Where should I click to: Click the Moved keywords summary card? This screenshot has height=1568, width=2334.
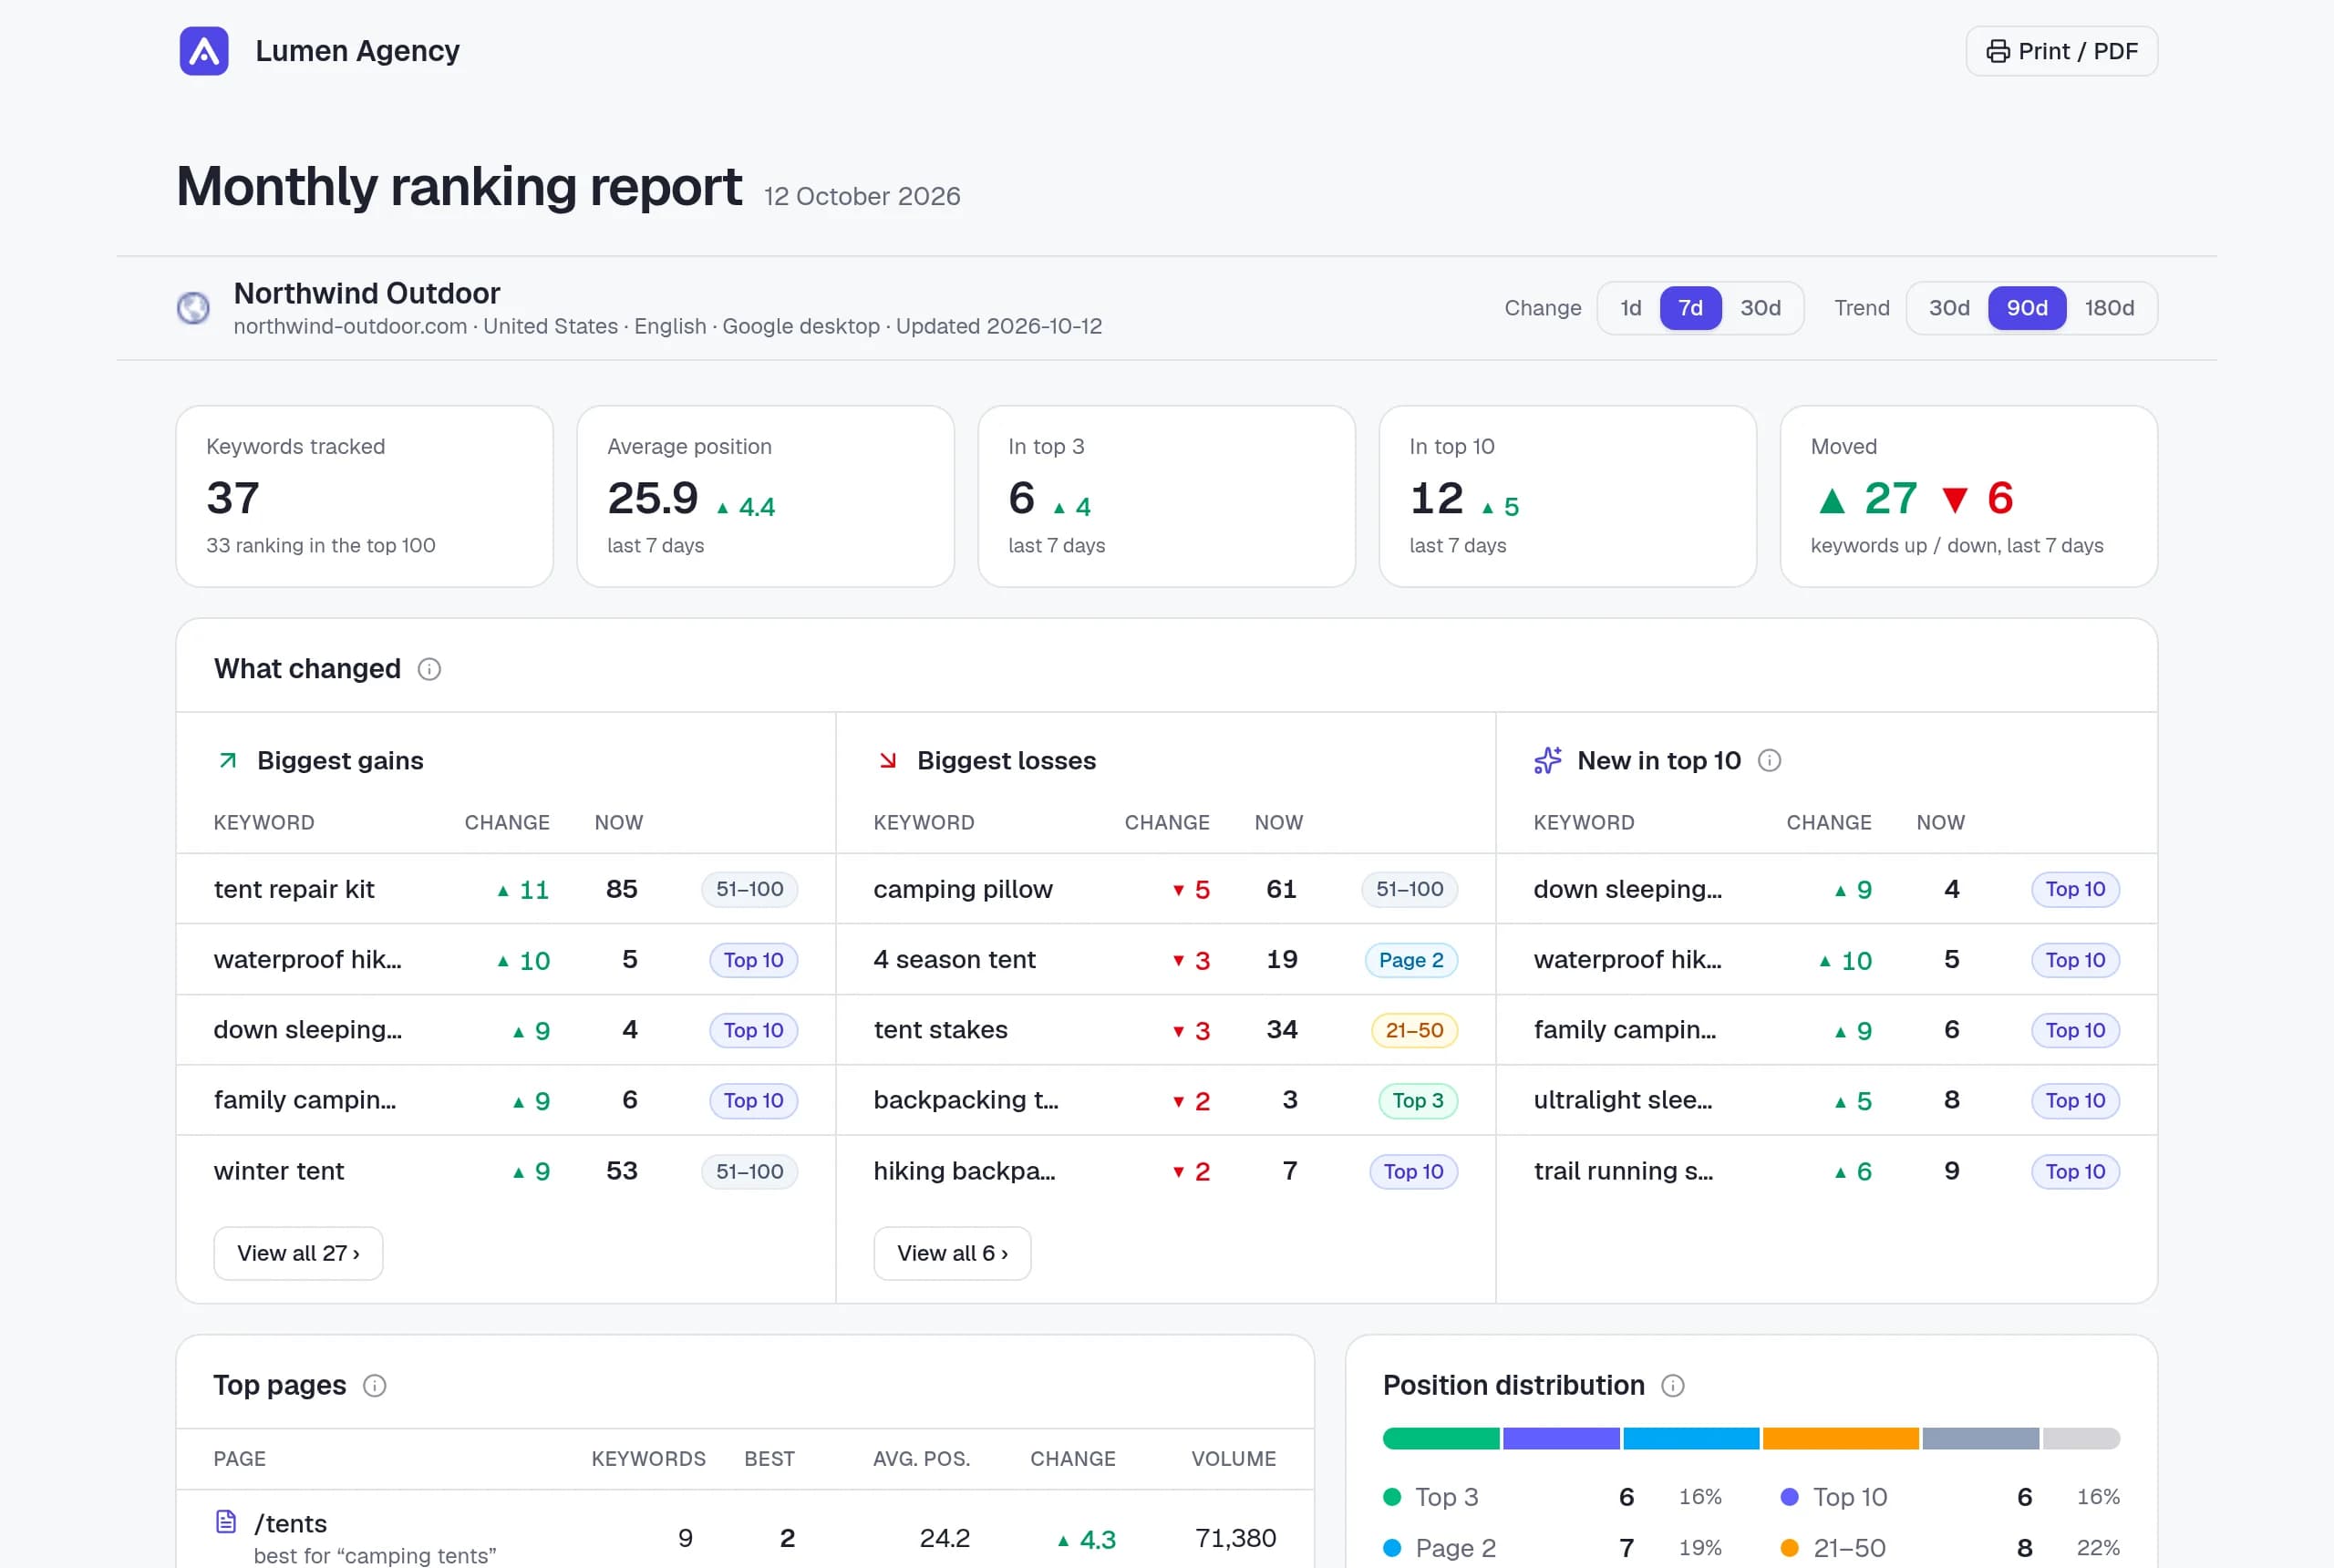1968,496
